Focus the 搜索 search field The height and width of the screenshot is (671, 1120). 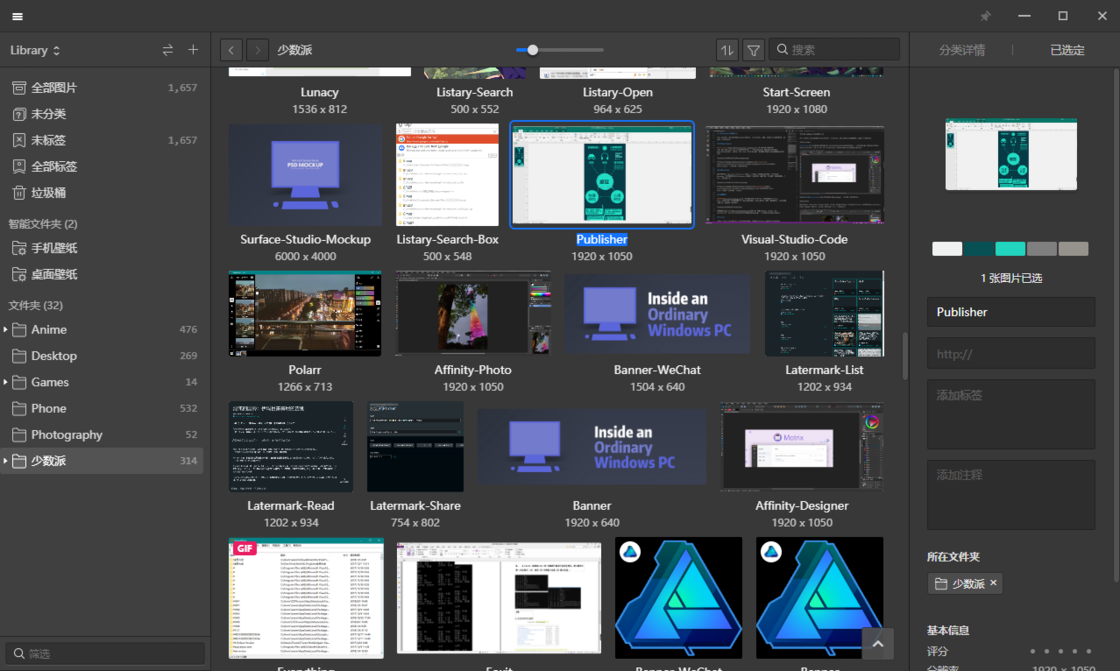834,49
